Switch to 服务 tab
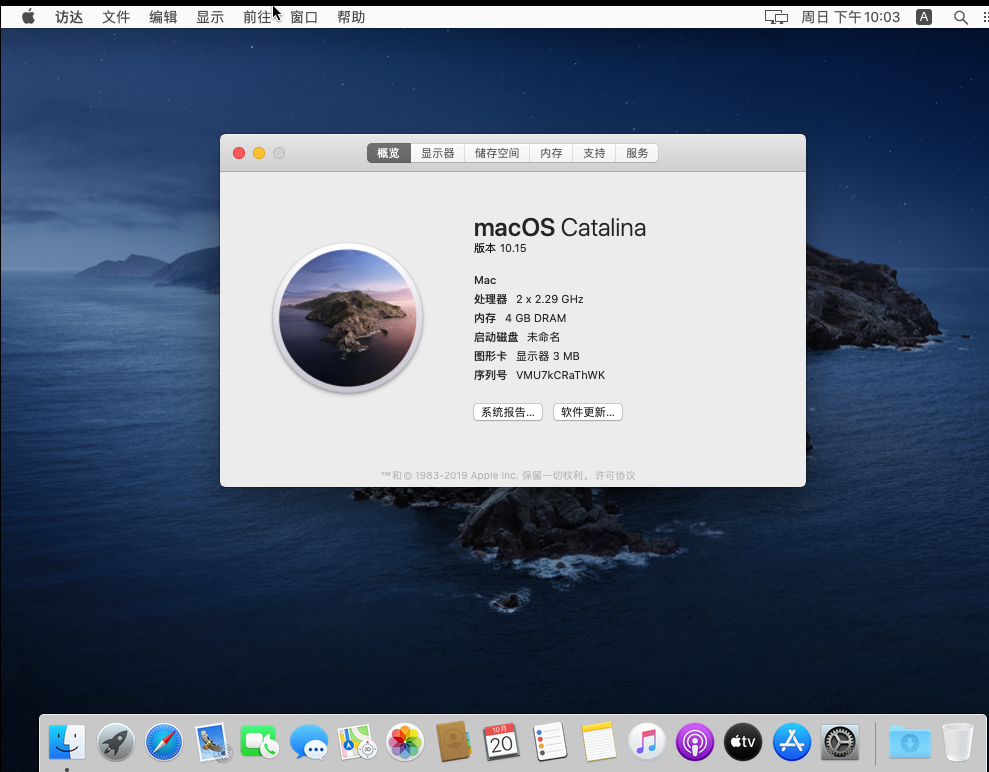989x772 pixels. tap(637, 153)
